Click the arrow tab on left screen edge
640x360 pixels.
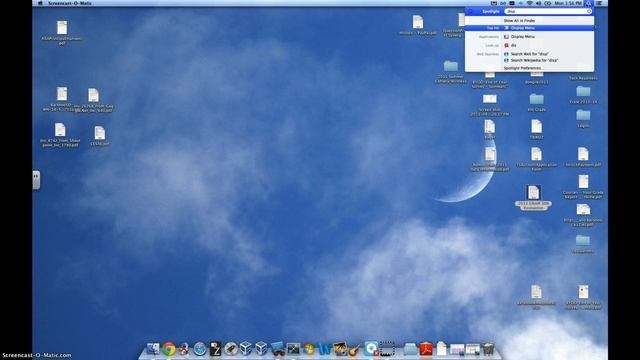(x=36, y=180)
